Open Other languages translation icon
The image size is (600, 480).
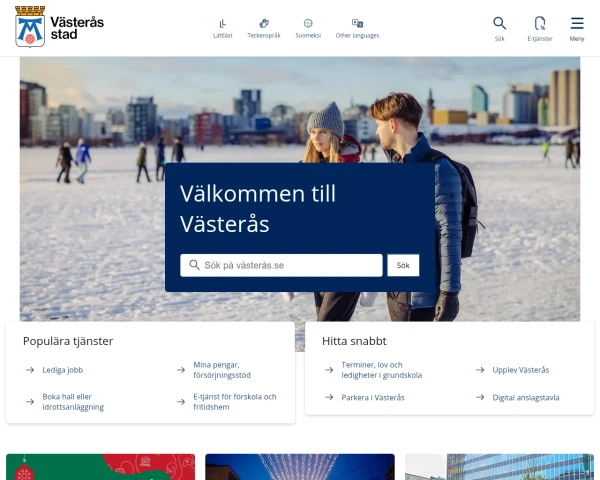tap(357, 28)
